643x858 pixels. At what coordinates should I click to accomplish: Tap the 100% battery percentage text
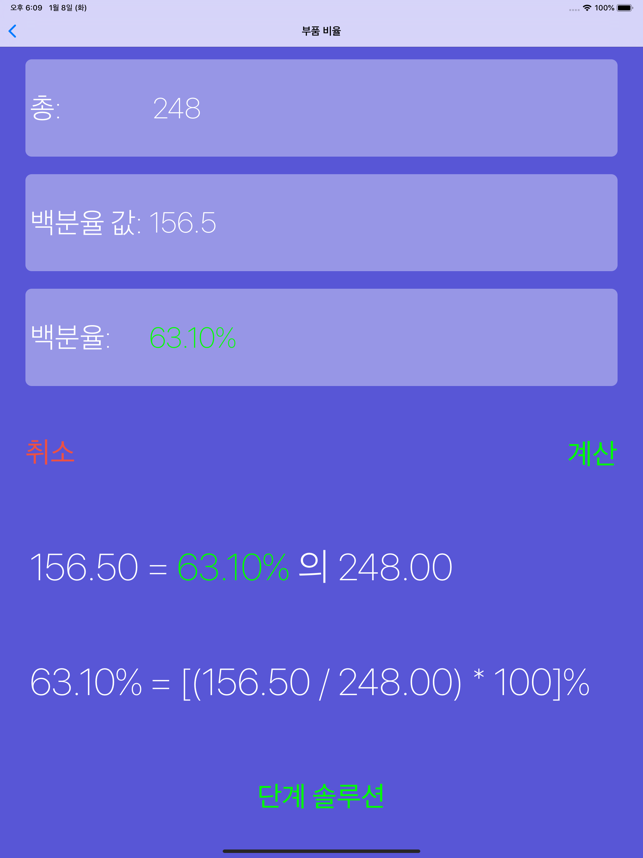[x=604, y=8]
